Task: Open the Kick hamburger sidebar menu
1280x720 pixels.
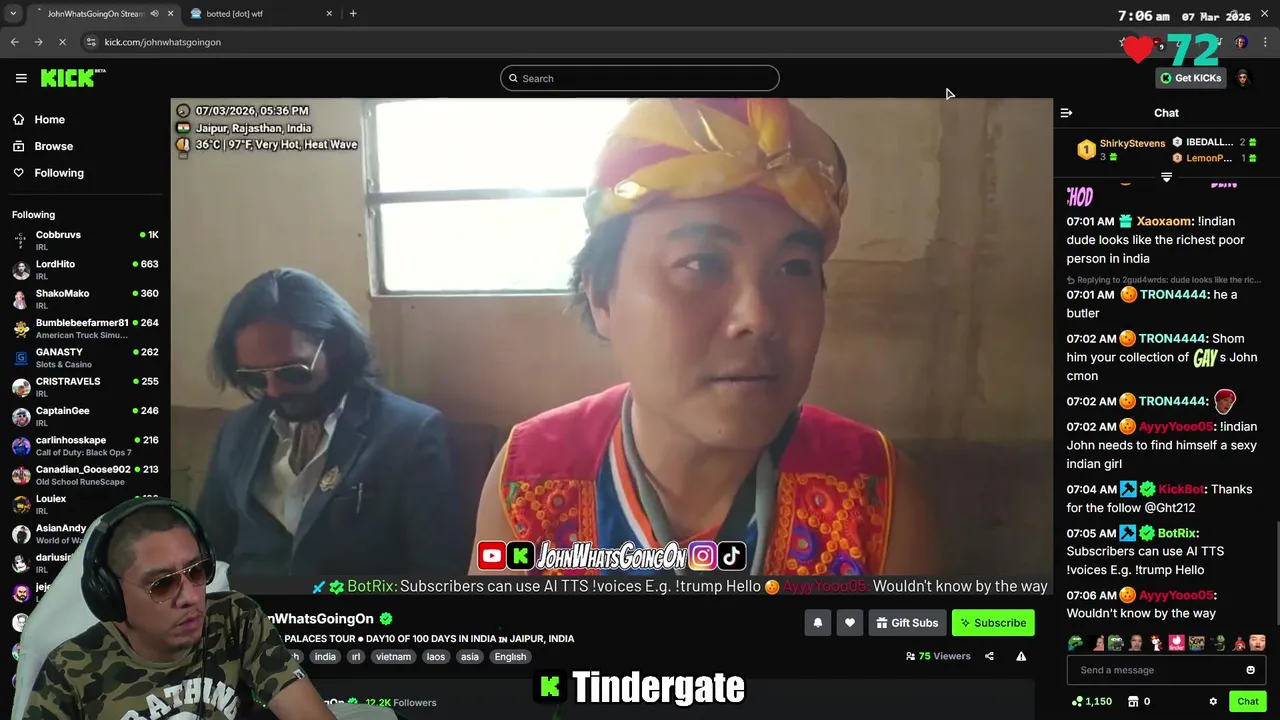Action: tap(21, 78)
